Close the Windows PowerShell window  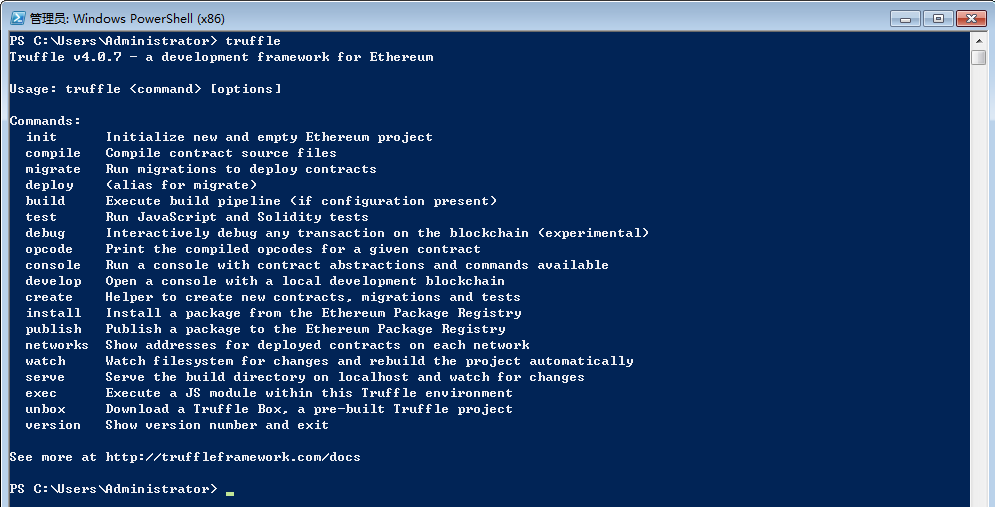pyautogui.click(x=970, y=17)
